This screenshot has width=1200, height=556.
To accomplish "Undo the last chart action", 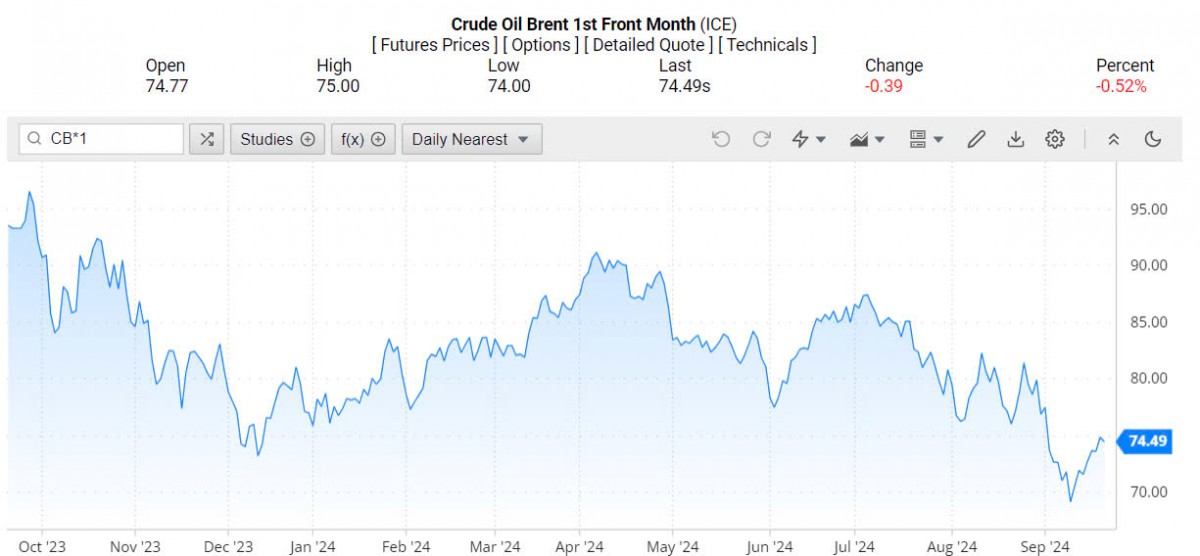I will [721, 139].
